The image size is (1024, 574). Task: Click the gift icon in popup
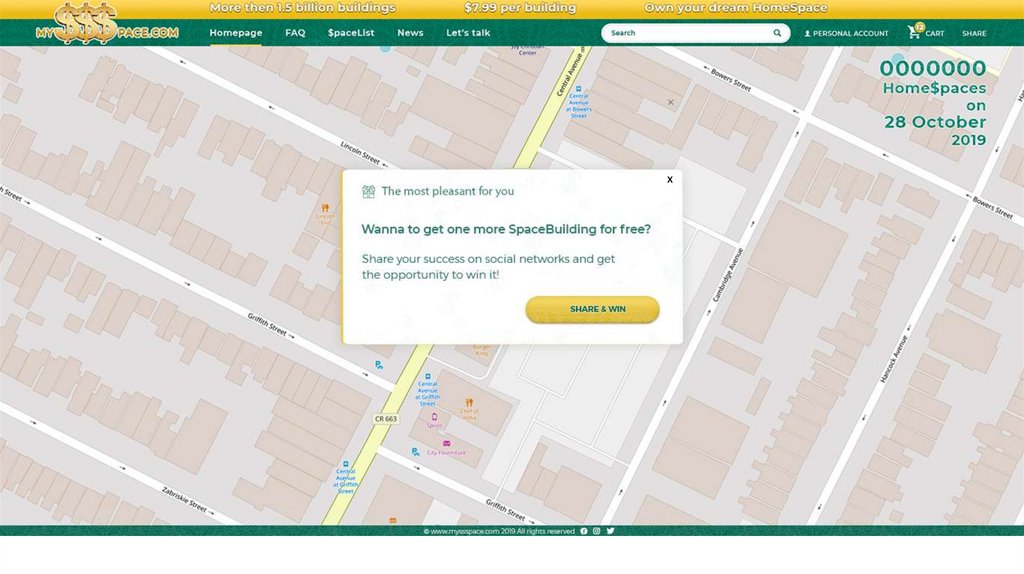point(369,191)
